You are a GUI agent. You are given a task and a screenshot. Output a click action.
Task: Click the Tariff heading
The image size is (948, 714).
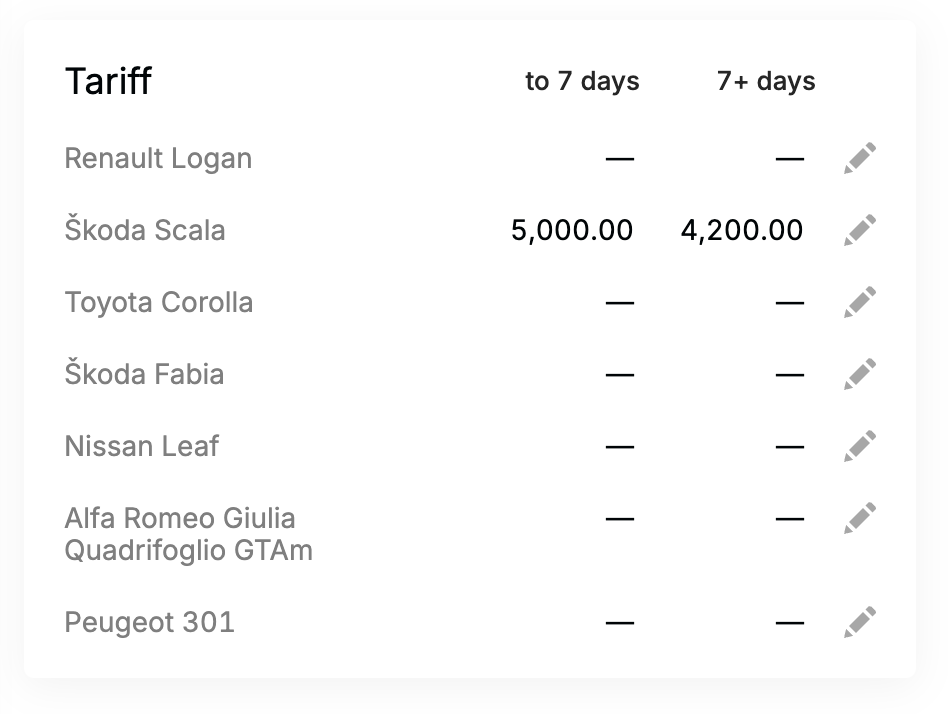tap(108, 81)
